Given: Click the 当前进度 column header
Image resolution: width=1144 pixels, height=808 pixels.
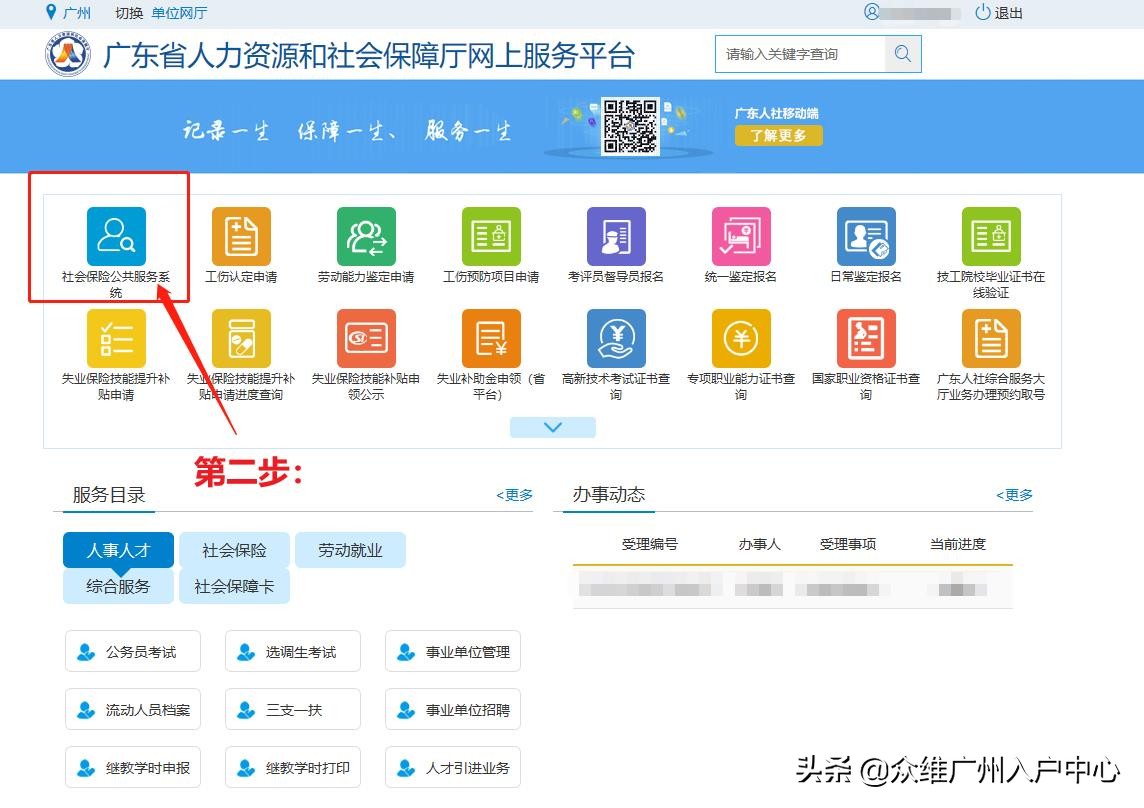Looking at the screenshot, I should pos(958,544).
